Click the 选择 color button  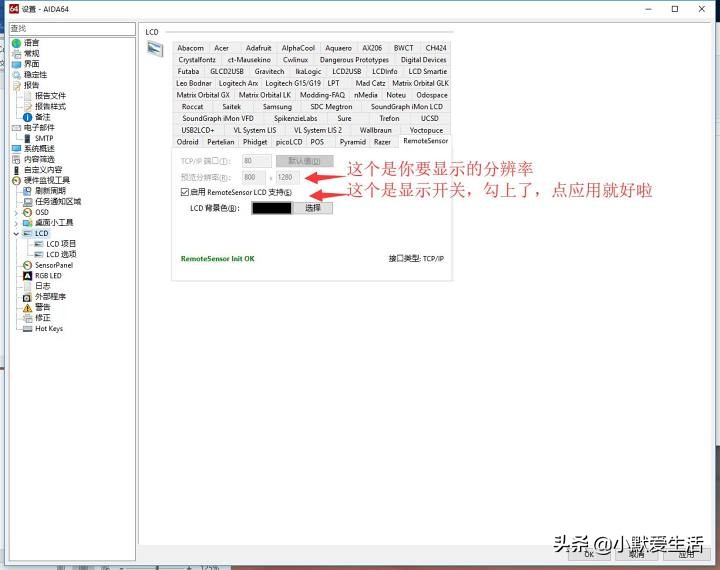coord(313,208)
